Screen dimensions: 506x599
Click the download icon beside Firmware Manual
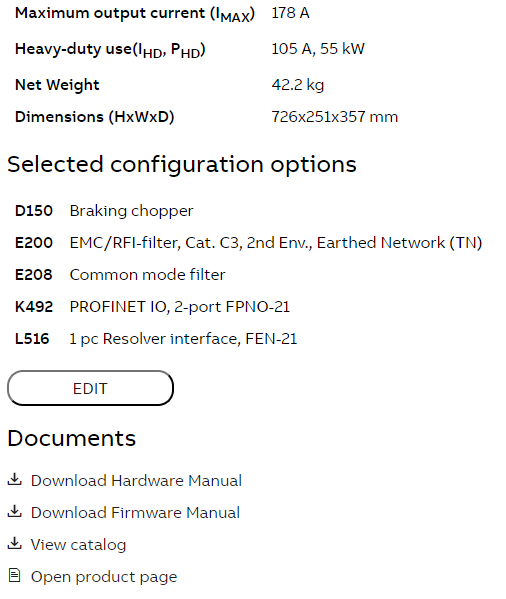coord(15,512)
